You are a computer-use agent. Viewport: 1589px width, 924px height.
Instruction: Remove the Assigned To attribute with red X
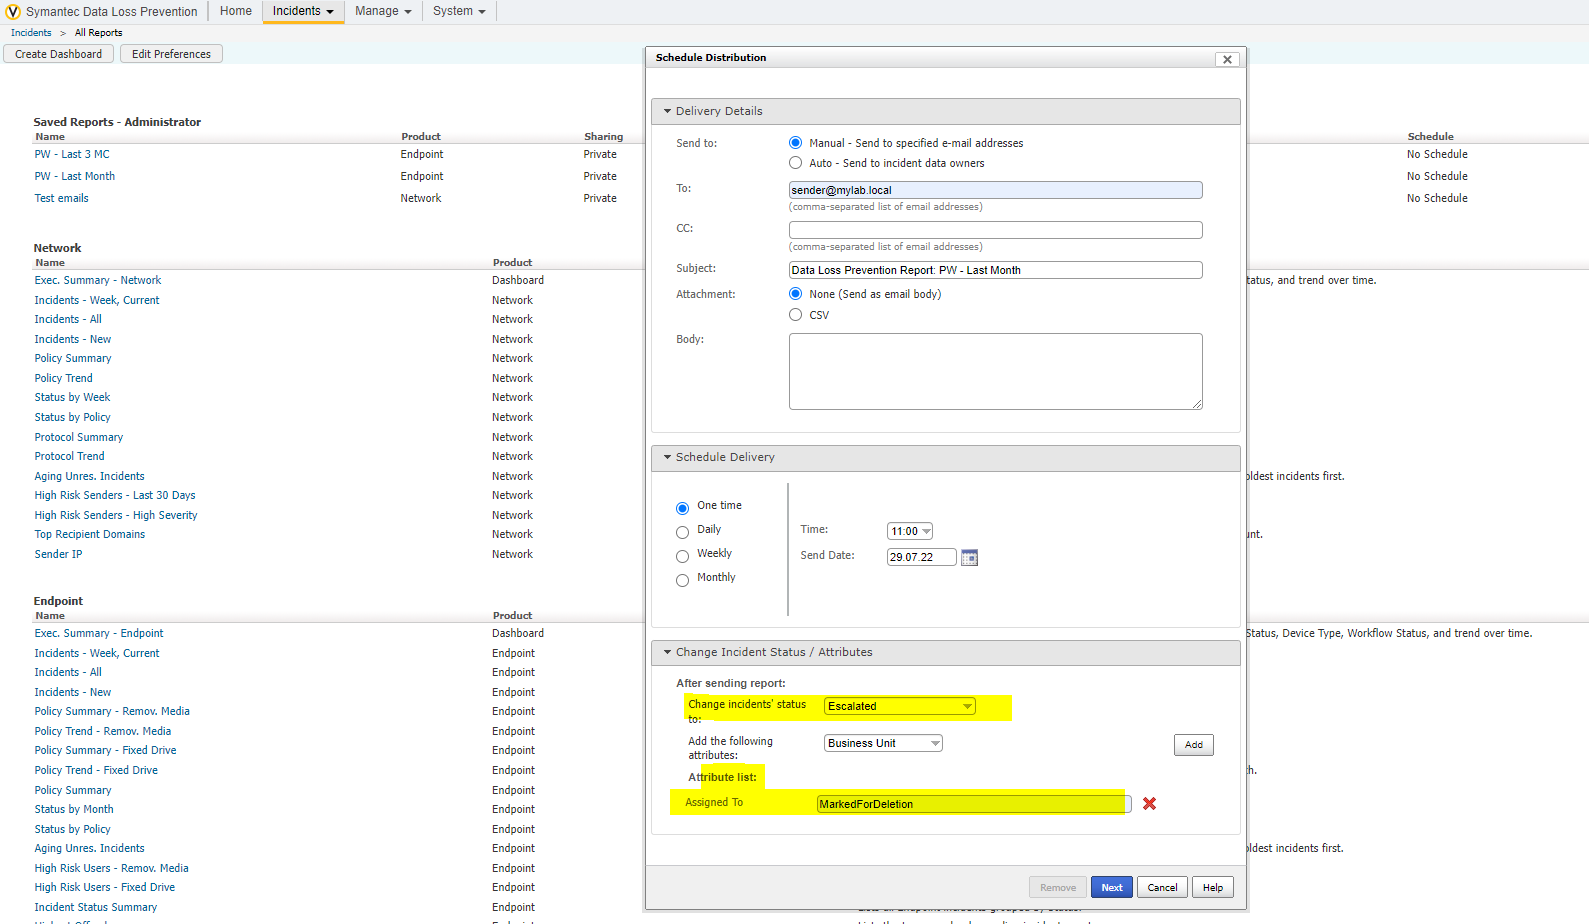1149,804
